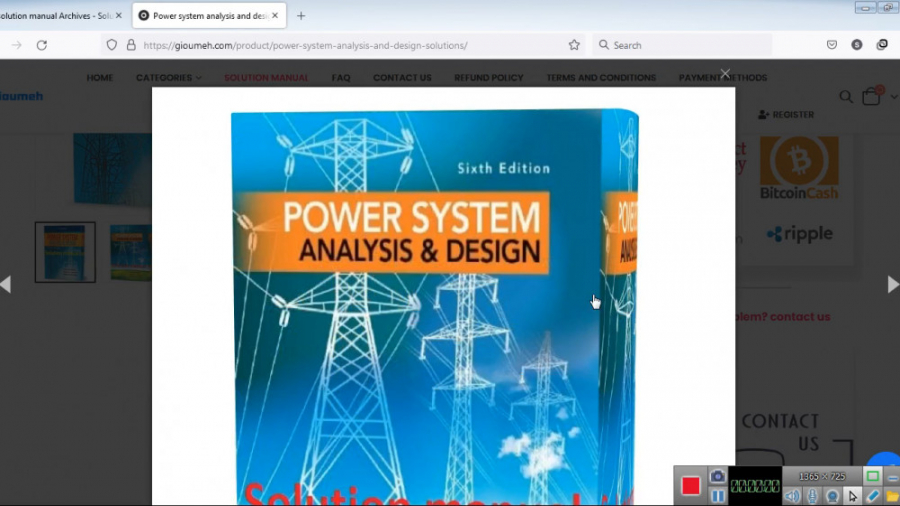900x506 pixels.
Task: Open the FAQ page
Action: [341, 77]
